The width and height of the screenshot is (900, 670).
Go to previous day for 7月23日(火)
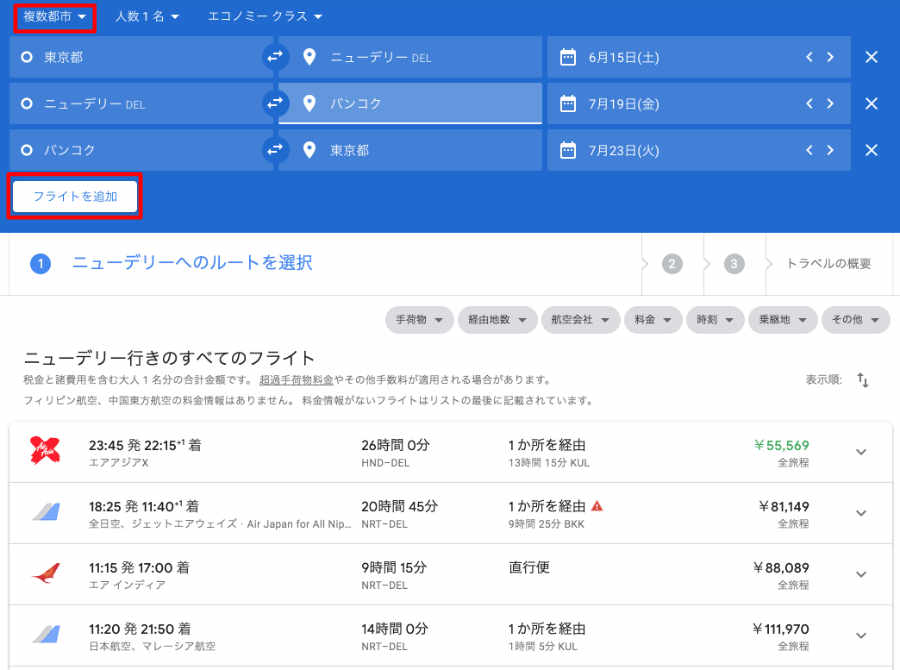pos(809,150)
